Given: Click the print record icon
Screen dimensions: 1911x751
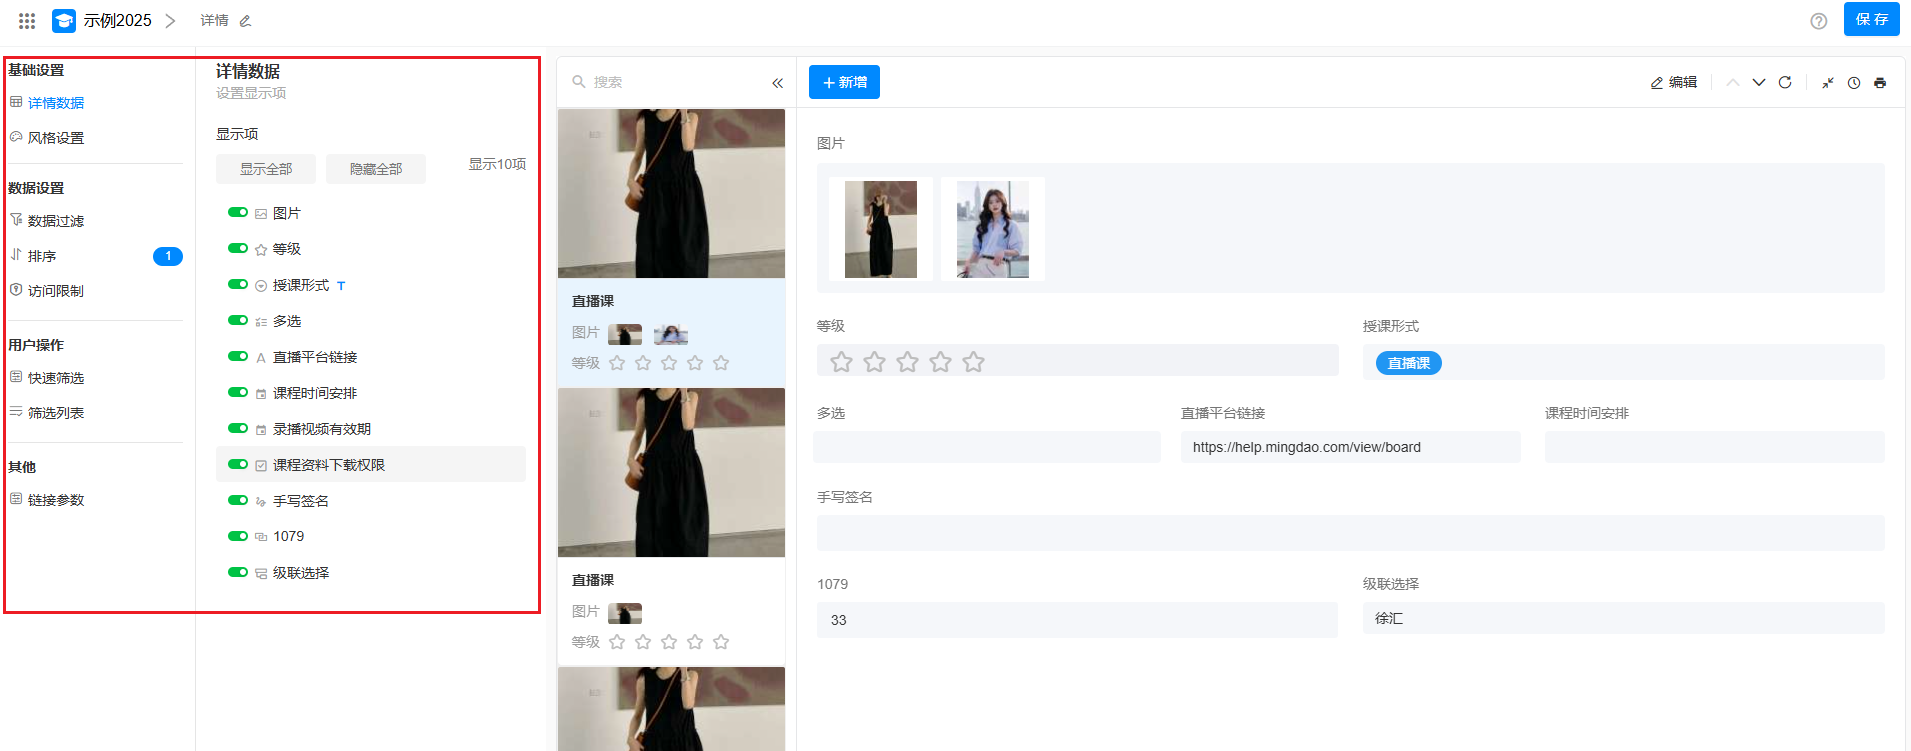Looking at the screenshot, I should 1880,83.
